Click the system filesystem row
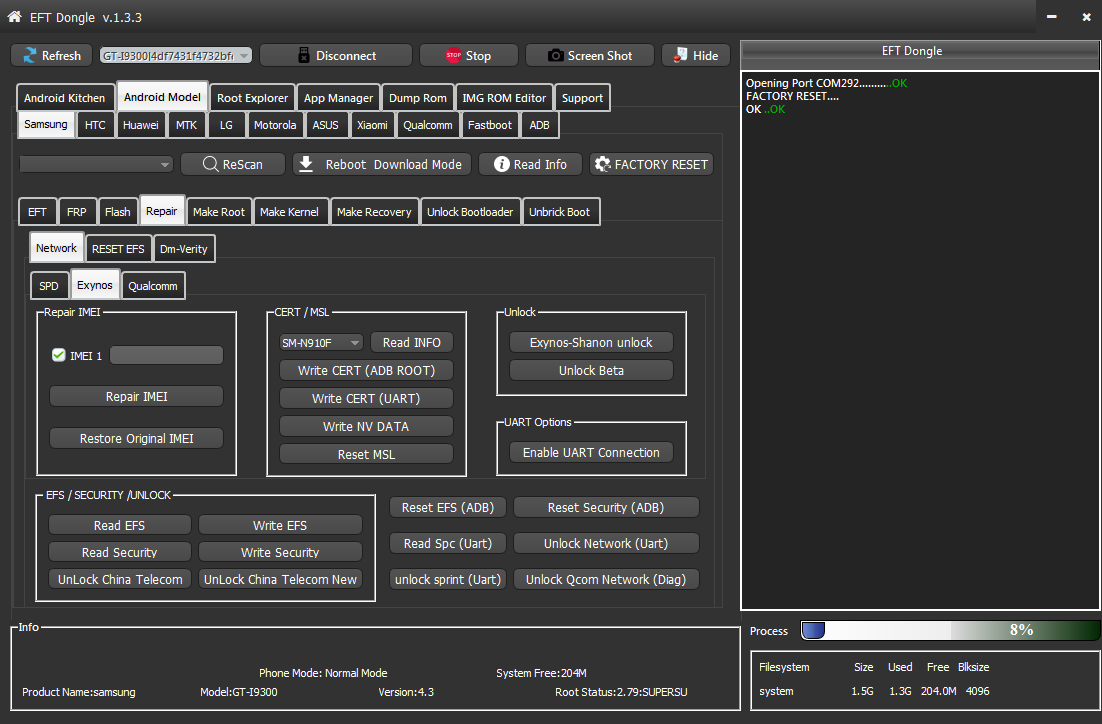The height and width of the screenshot is (724, 1102). click(x=874, y=692)
